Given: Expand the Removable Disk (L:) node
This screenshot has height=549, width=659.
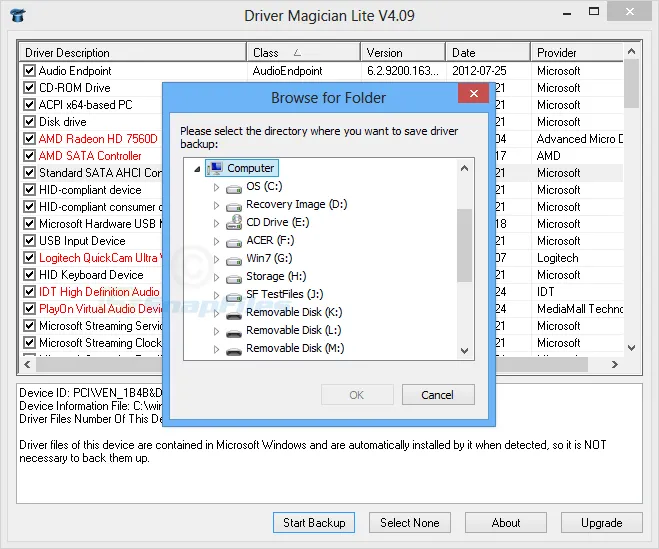Looking at the screenshot, I should [216, 331].
